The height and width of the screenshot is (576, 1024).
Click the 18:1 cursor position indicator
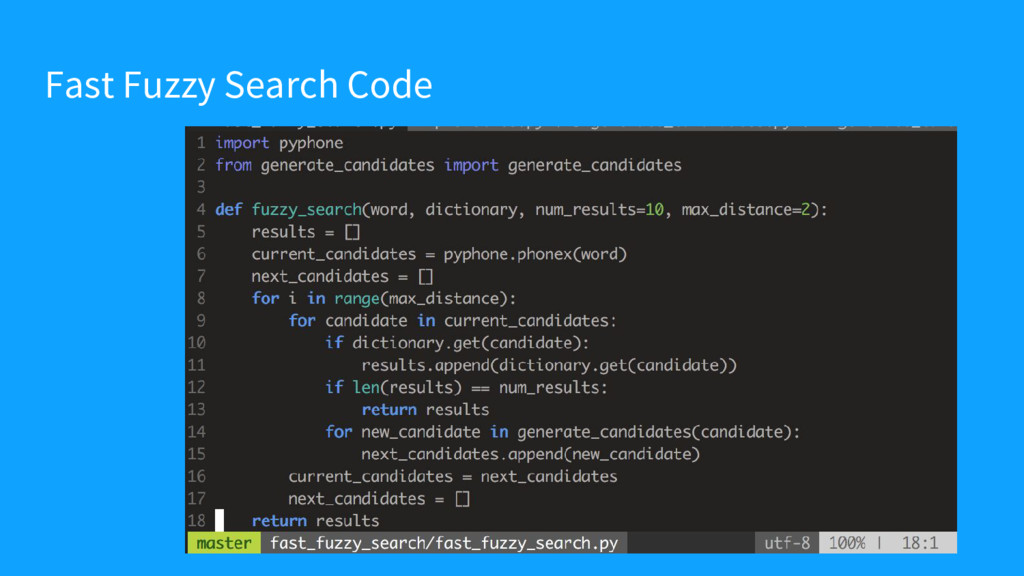point(920,543)
